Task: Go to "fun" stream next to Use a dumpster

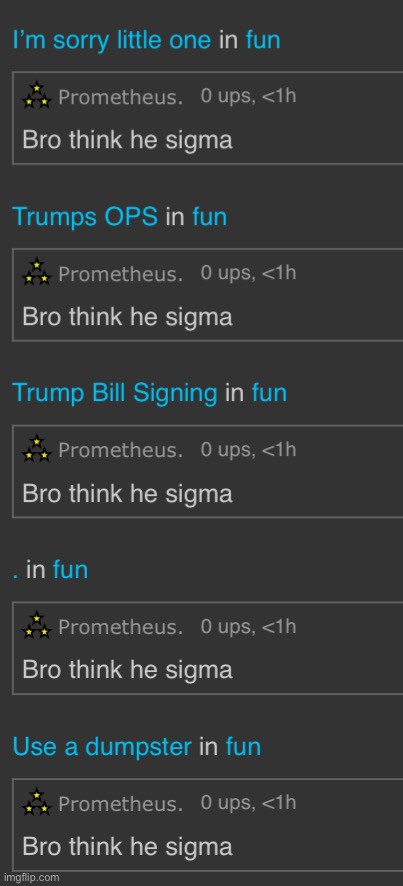Action: 244,746
